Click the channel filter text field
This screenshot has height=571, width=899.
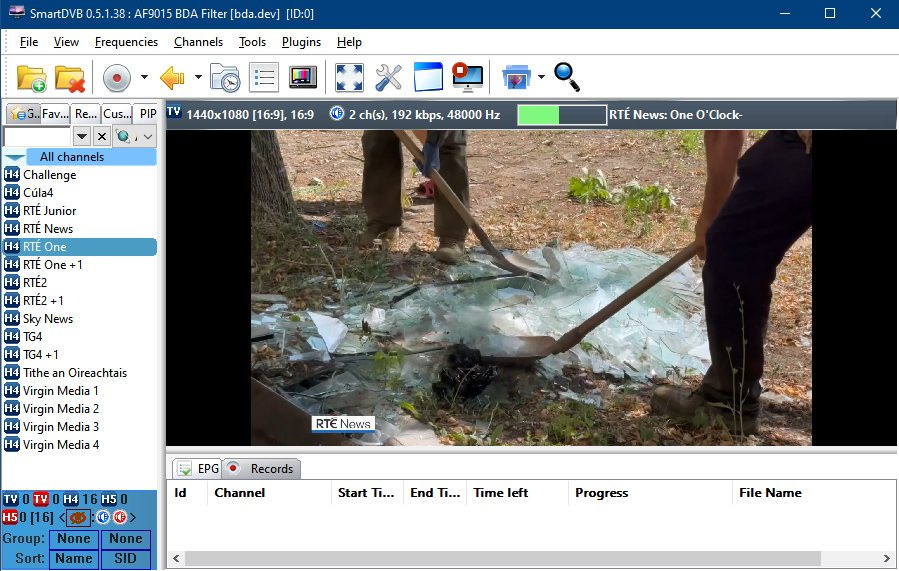coord(37,136)
